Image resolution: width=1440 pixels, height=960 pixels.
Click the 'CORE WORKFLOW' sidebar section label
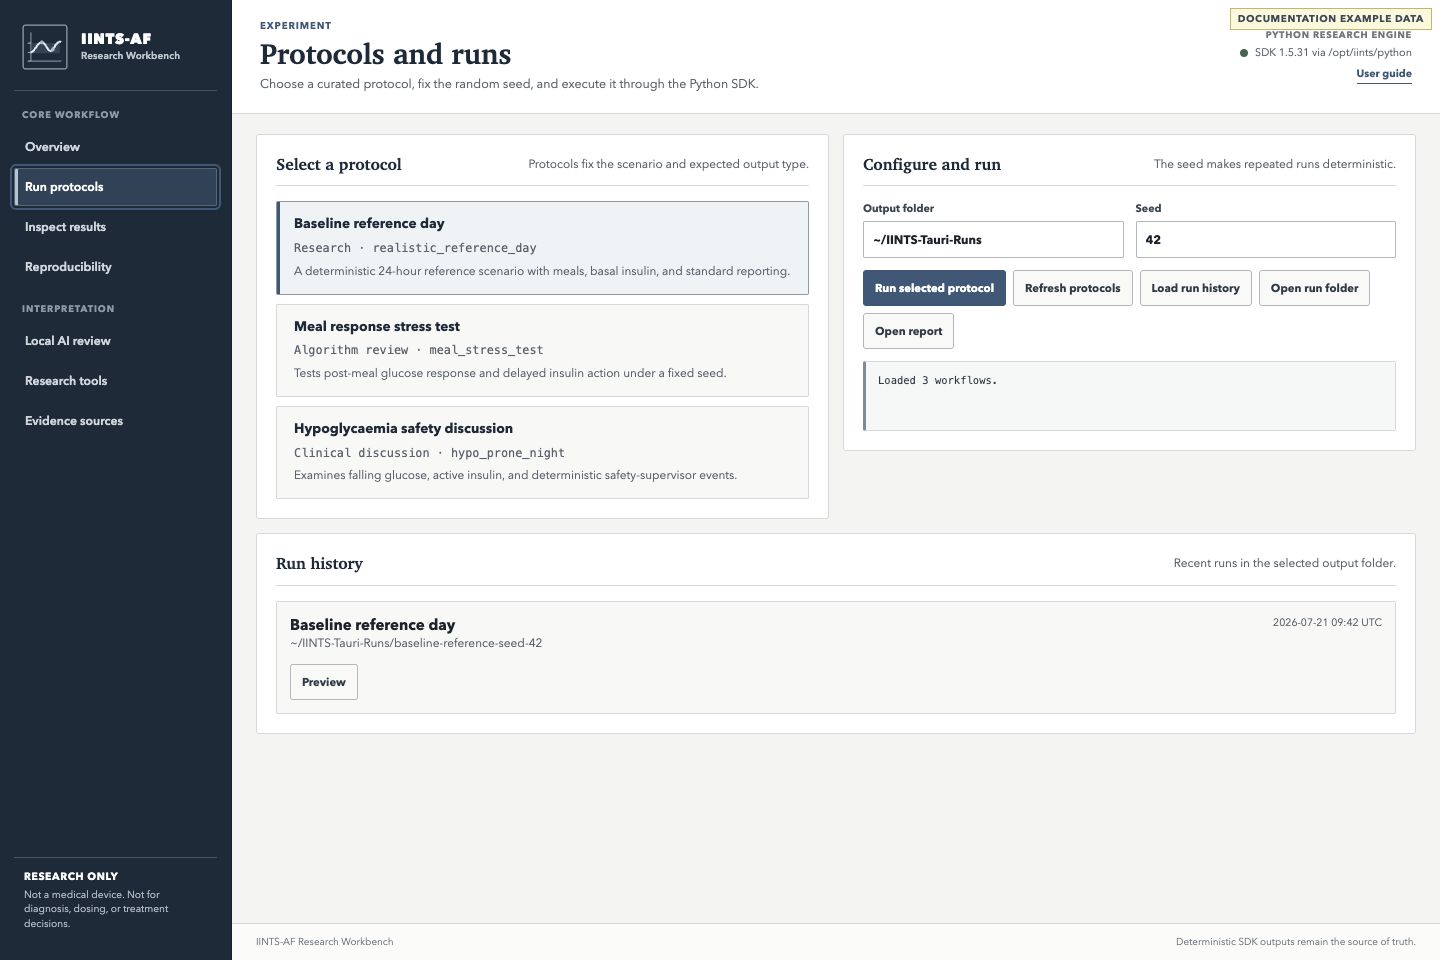[x=70, y=115]
